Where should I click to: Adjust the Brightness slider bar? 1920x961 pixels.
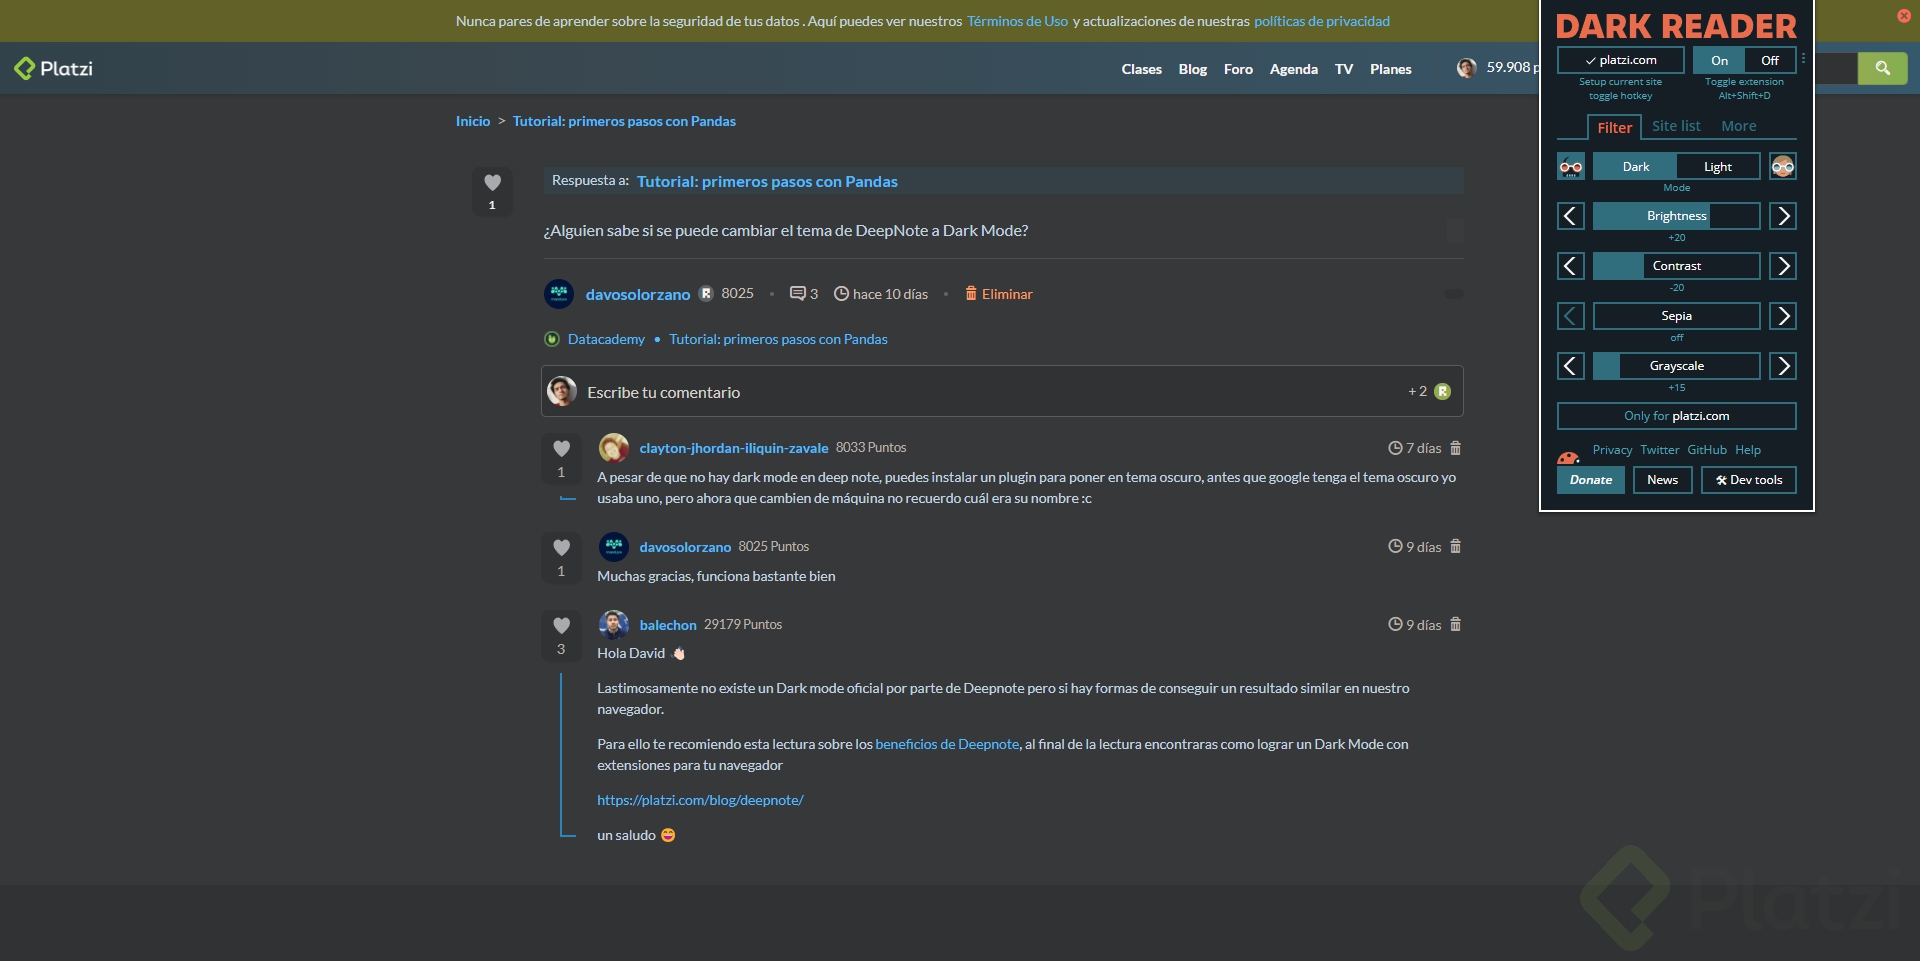coord(1677,216)
